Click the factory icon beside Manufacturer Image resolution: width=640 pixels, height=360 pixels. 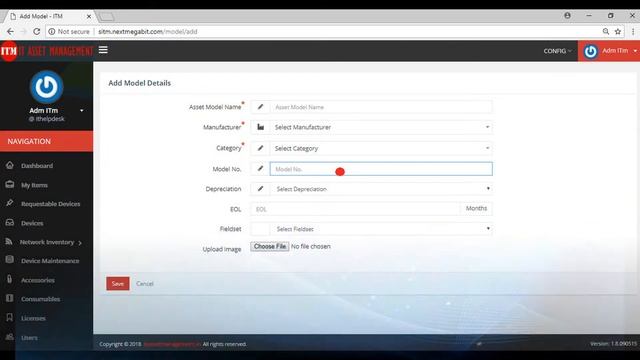click(x=260, y=127)
